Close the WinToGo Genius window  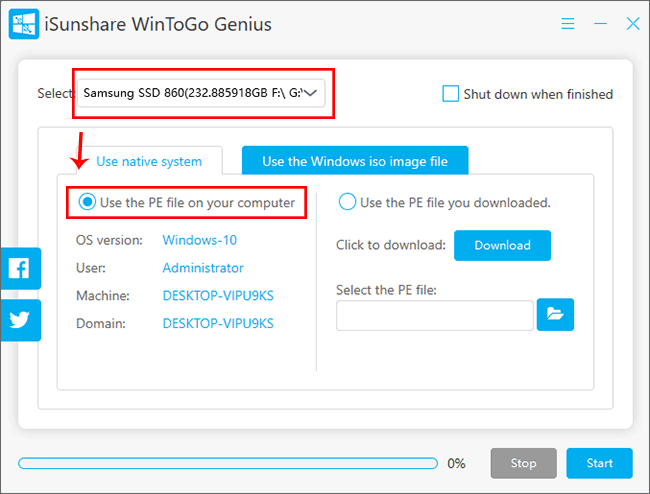click(x=633, y=24)
